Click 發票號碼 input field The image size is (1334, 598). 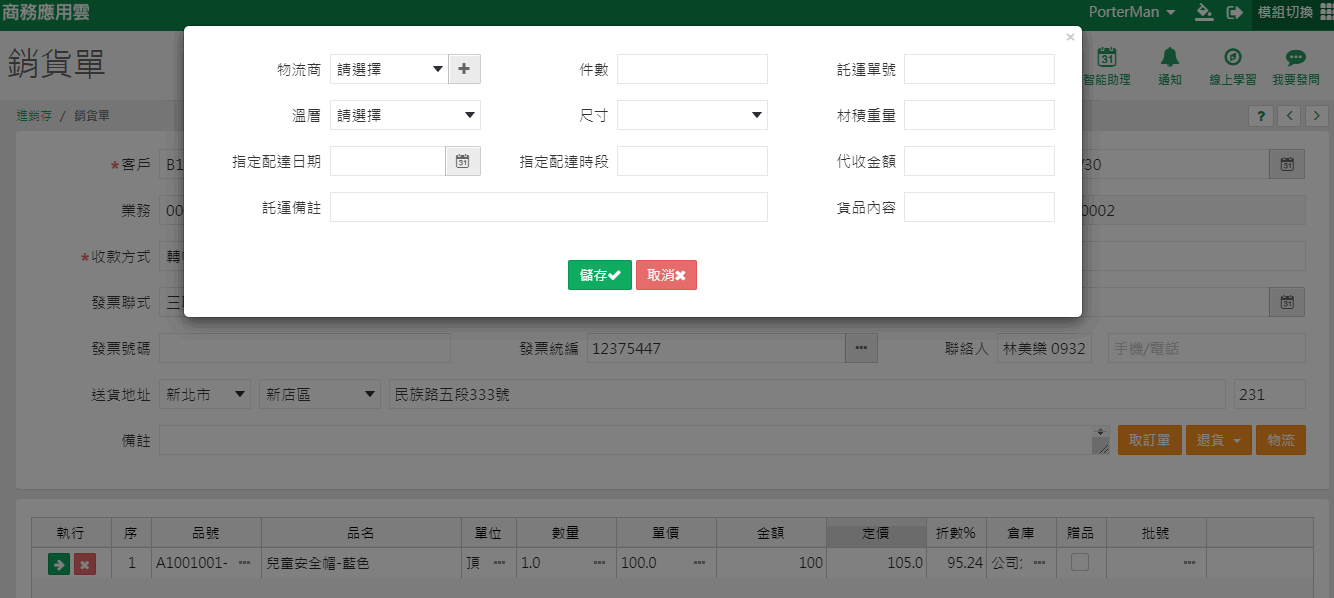(x=305, y=348)
